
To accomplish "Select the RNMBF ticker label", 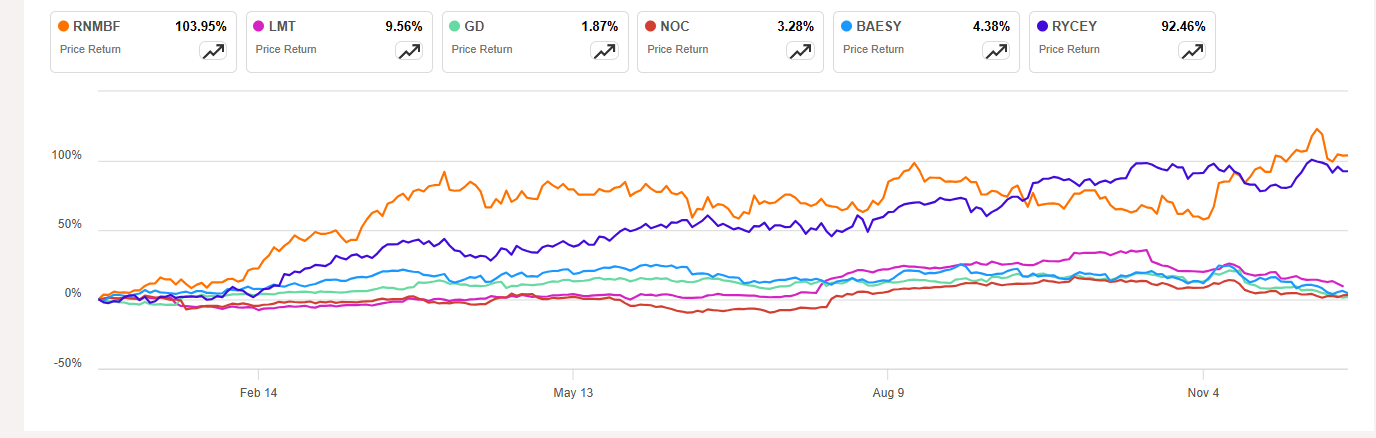I will pyautogui.click(x=97, y=26).
